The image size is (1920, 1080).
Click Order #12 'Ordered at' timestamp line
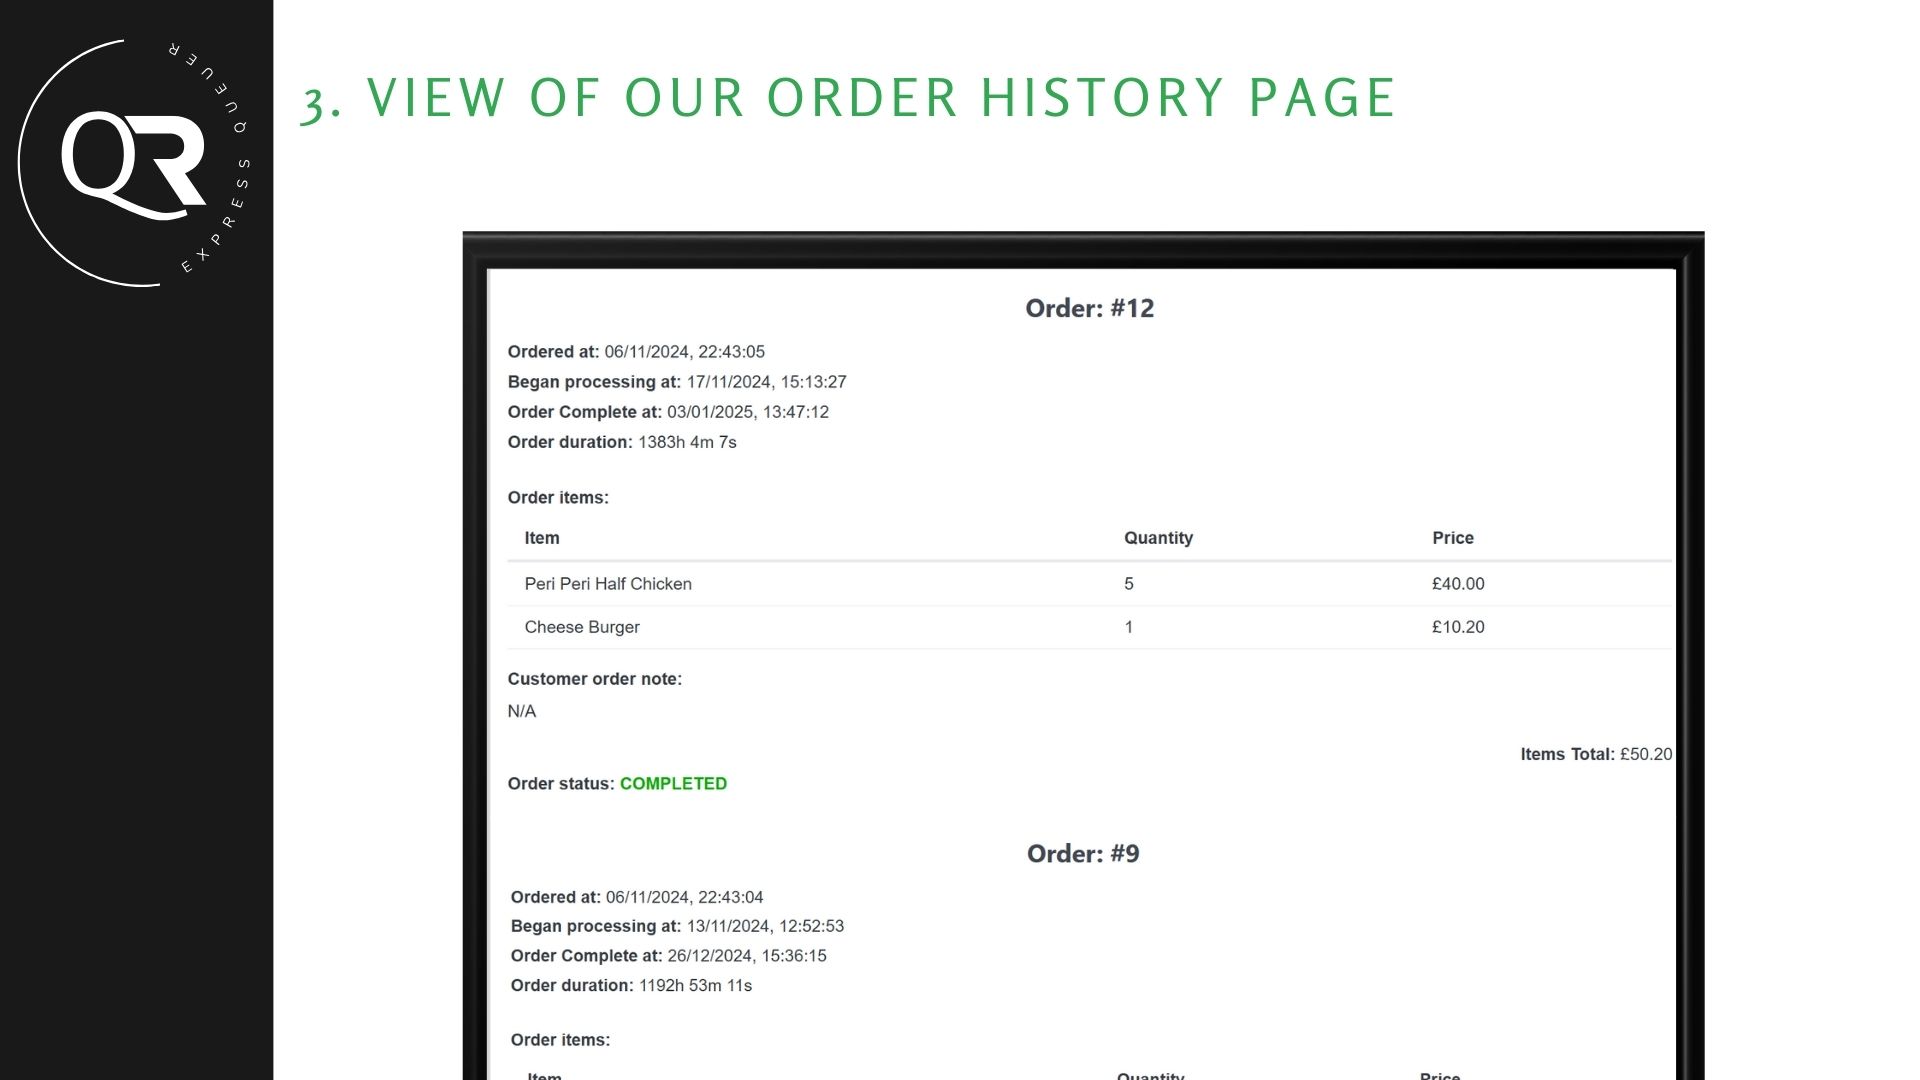tap(636, 352)
